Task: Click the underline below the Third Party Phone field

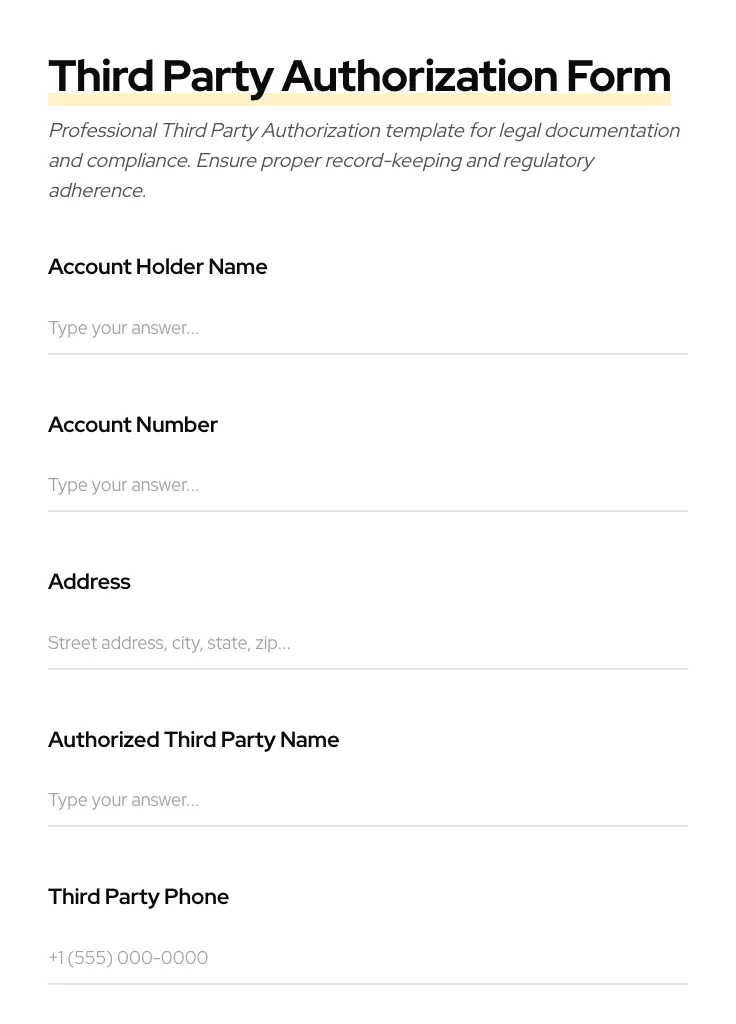Action: click(x=368, y=986)
